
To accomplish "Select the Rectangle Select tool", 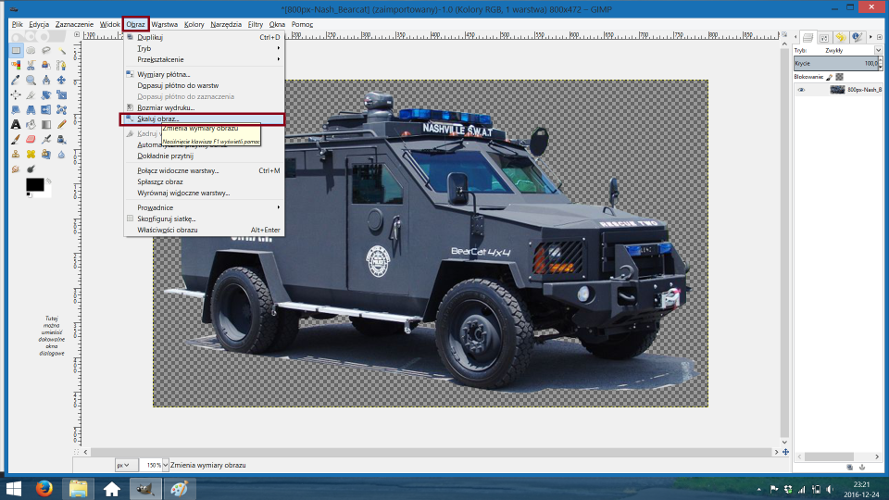I will 16,50.
